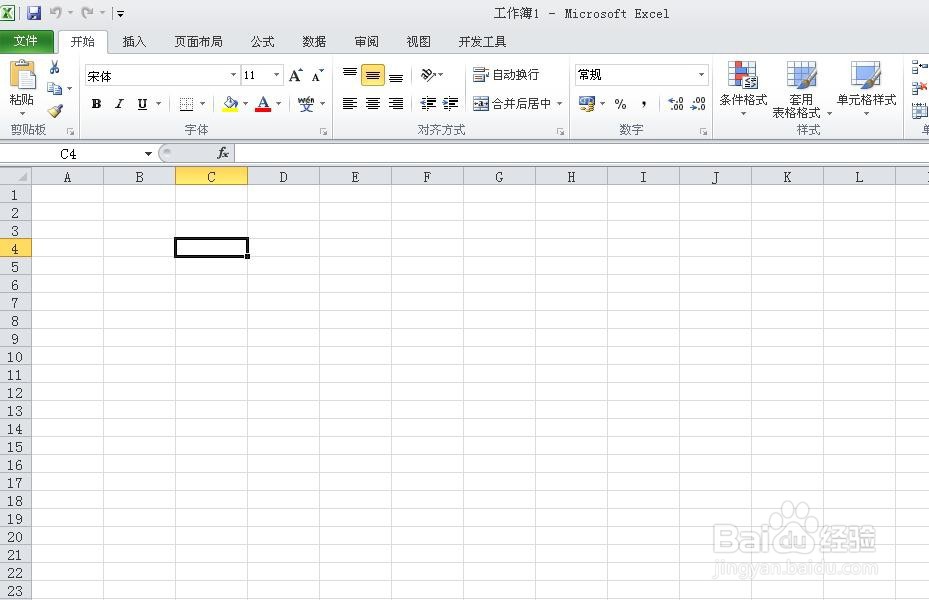929x600 pixels.
Task: Toggle bold formatting
Action: point(96,104)
